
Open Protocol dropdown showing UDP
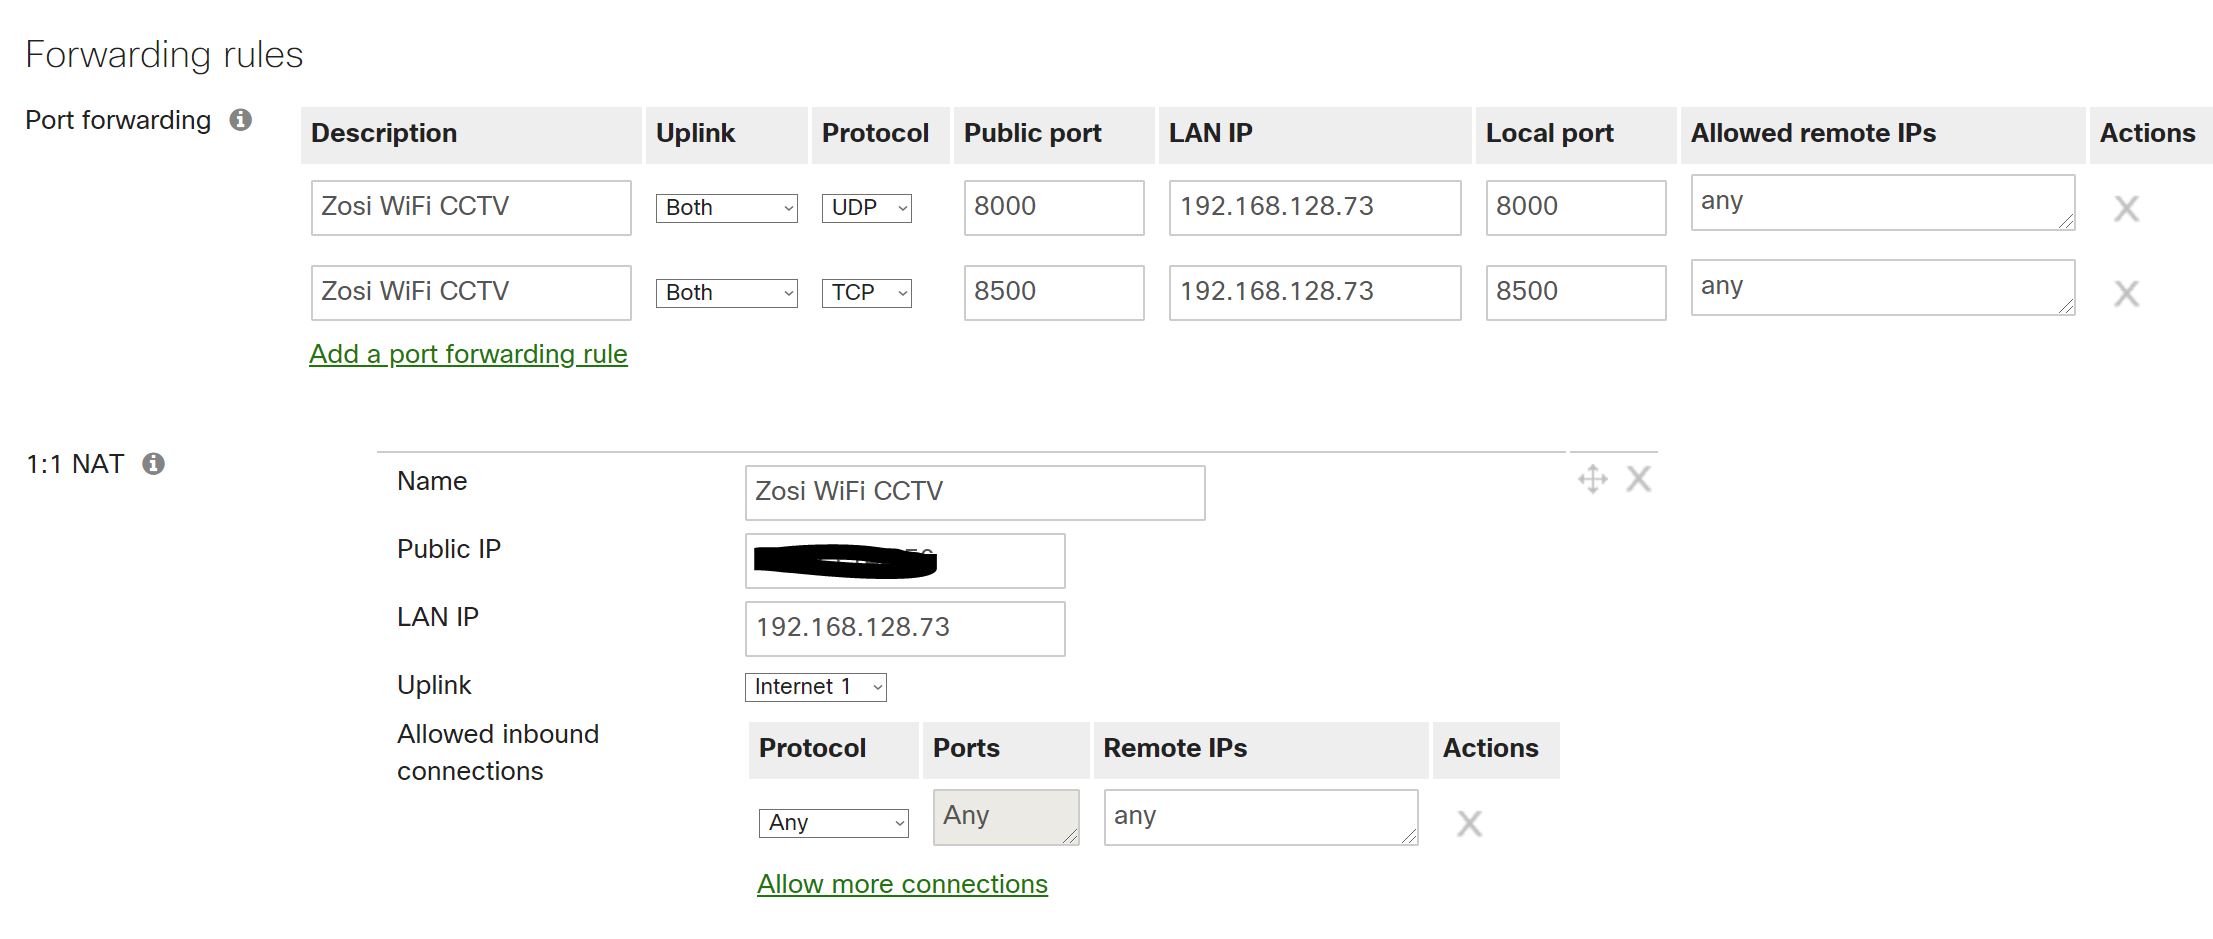pyautogui.click(x=866, y=208)
